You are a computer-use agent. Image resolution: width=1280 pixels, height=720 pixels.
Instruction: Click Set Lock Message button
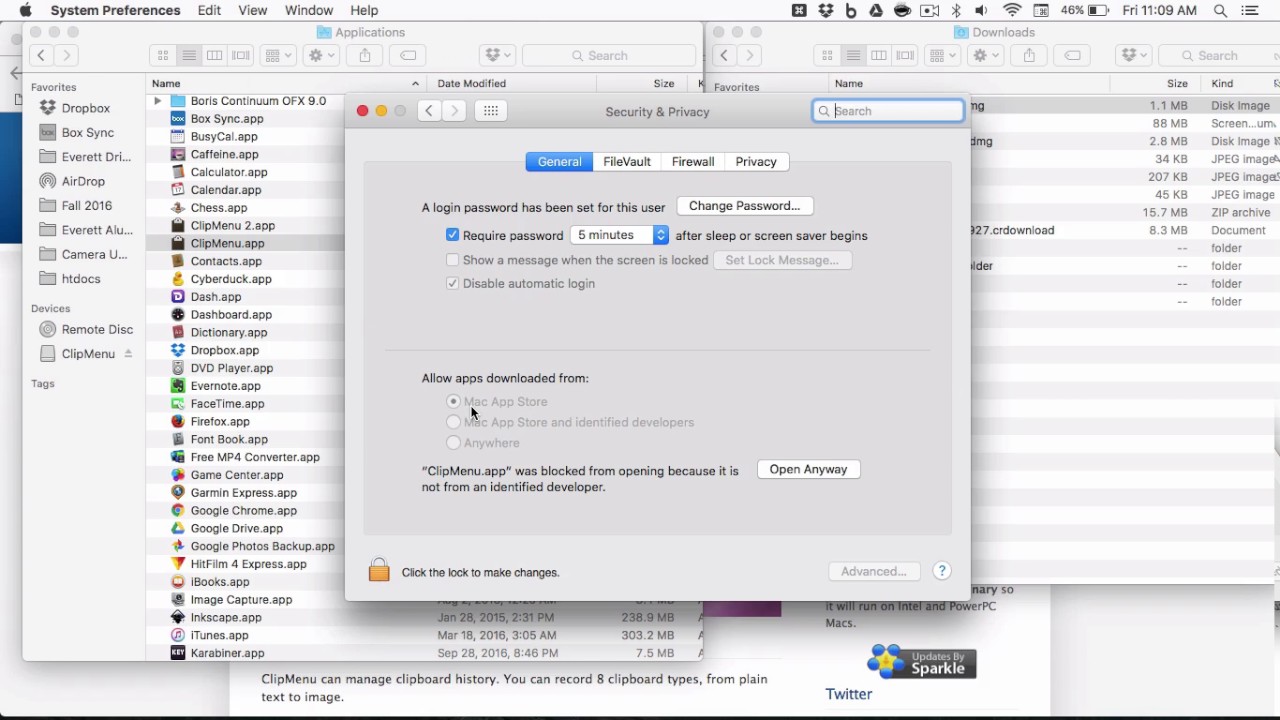782,260
